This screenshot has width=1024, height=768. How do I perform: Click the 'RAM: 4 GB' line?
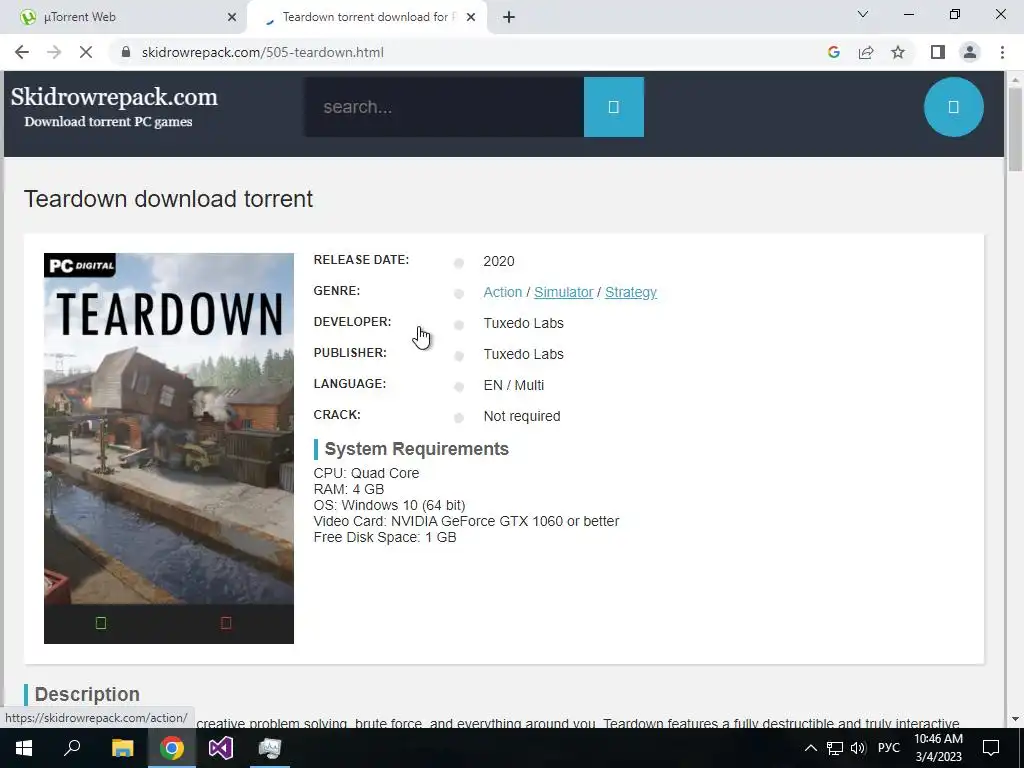pyautogui.click(x=349, y=489)
